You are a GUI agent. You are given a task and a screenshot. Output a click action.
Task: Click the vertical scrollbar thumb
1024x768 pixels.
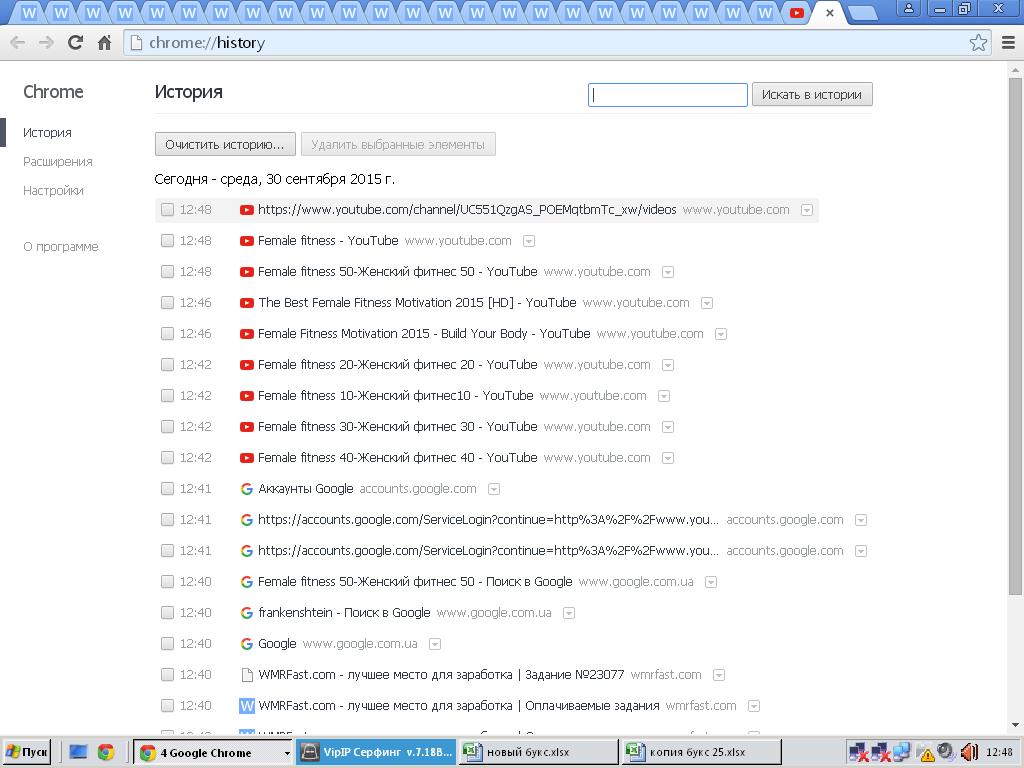(1016, 336)
